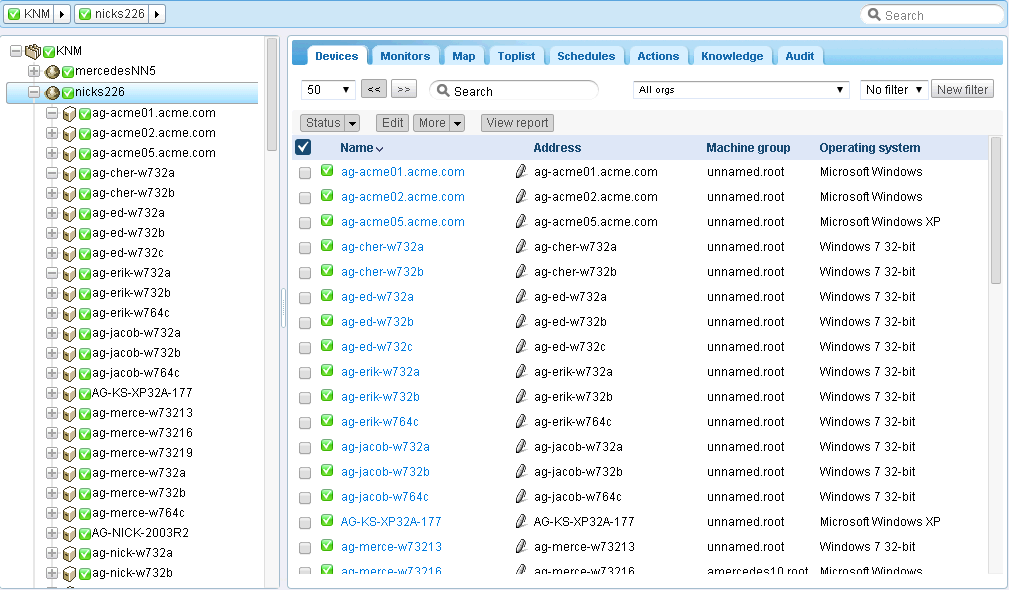
Task: Click the pencil icon for AG-KS-XP32A-177 row
Action: point(520,521)
